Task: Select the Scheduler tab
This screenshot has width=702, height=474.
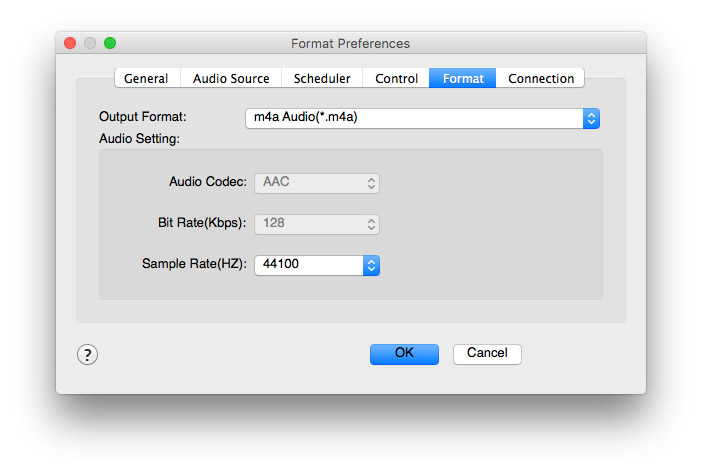Action: [x=322, y=78]
